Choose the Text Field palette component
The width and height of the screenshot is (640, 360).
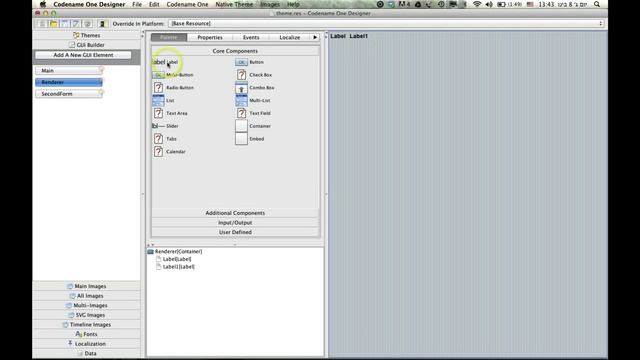click(x=253, y=113)
